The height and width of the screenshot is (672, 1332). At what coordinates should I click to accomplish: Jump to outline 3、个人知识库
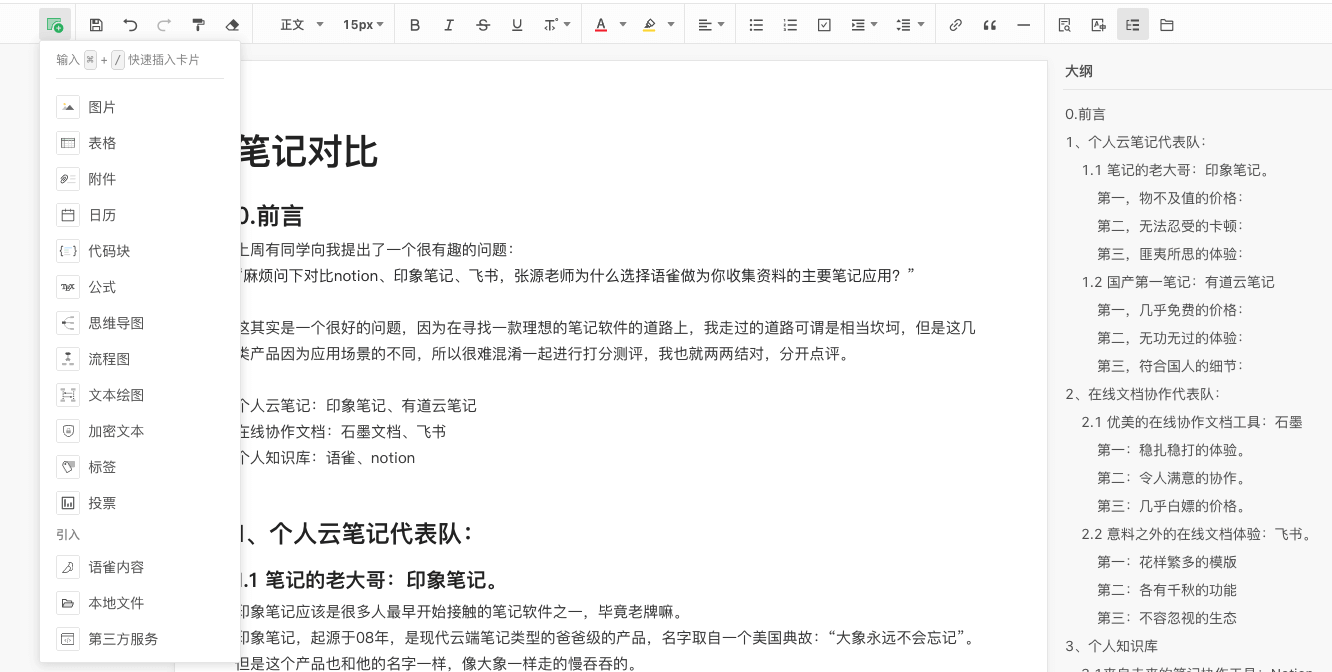[1111, 646]
